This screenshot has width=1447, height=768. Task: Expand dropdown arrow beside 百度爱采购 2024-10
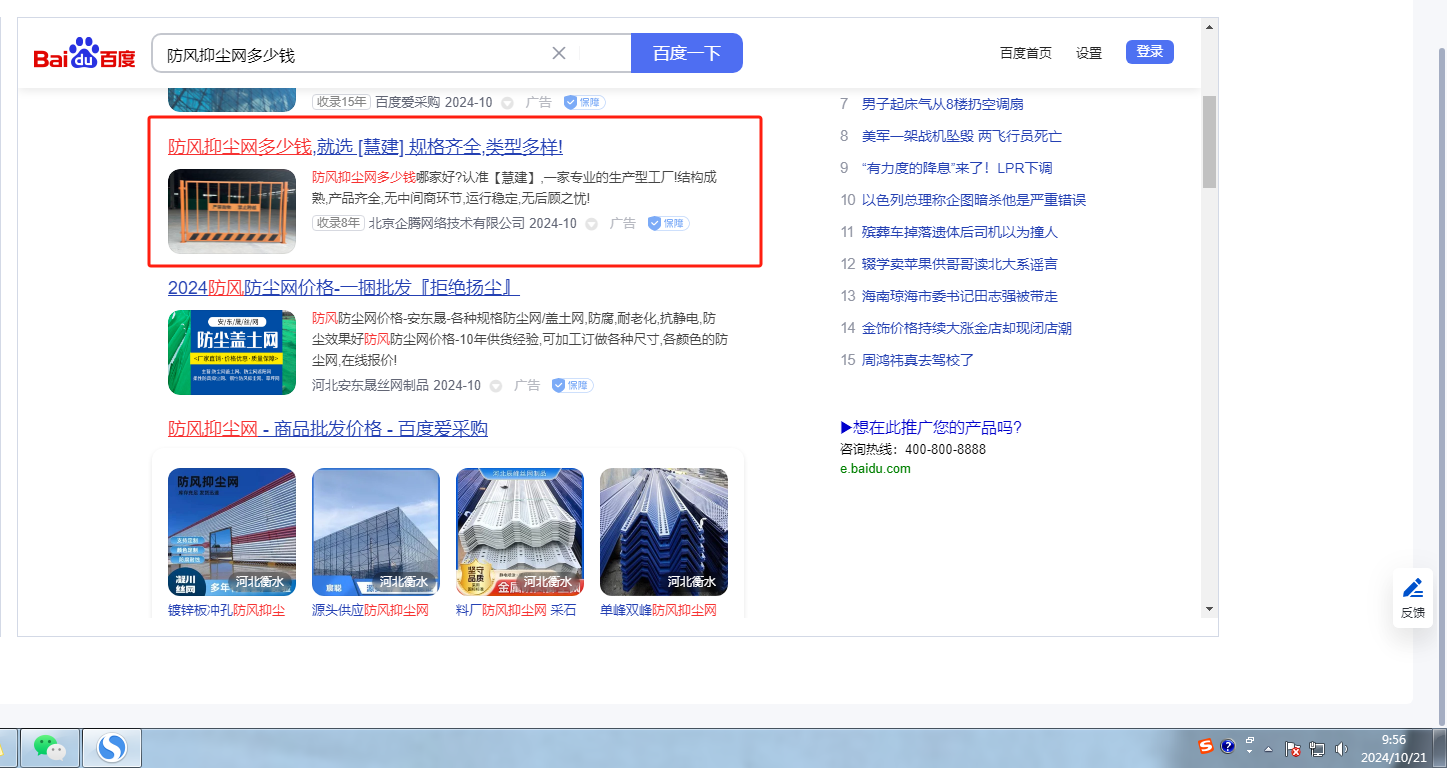(507, 103)
